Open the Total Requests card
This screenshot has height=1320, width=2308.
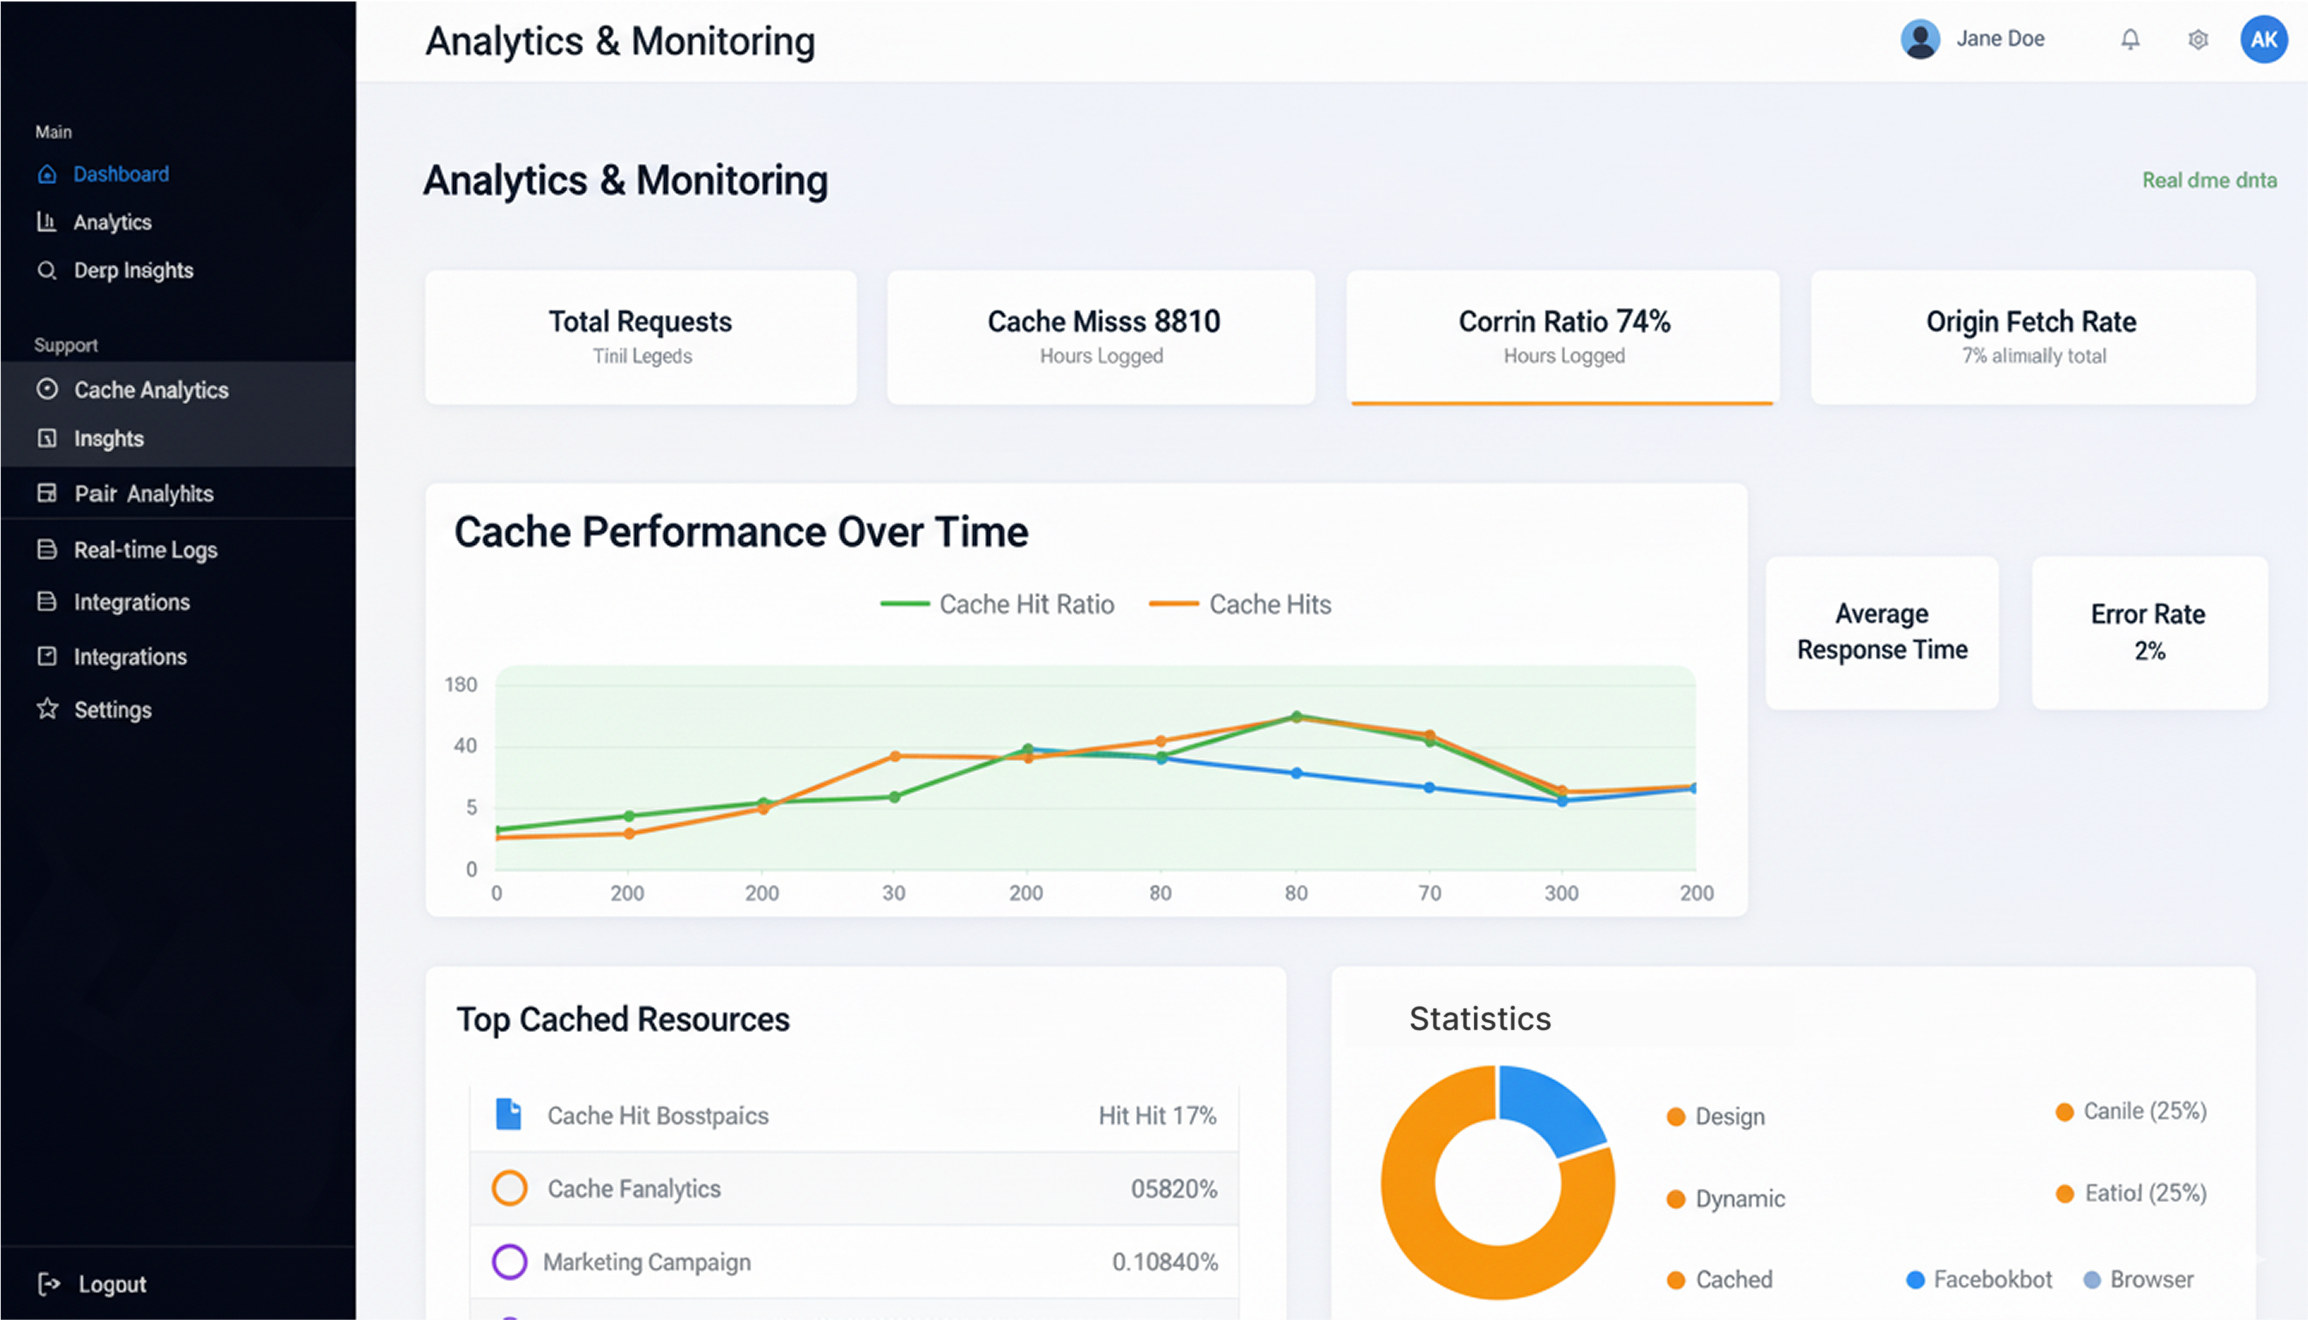tap(640, 337)
